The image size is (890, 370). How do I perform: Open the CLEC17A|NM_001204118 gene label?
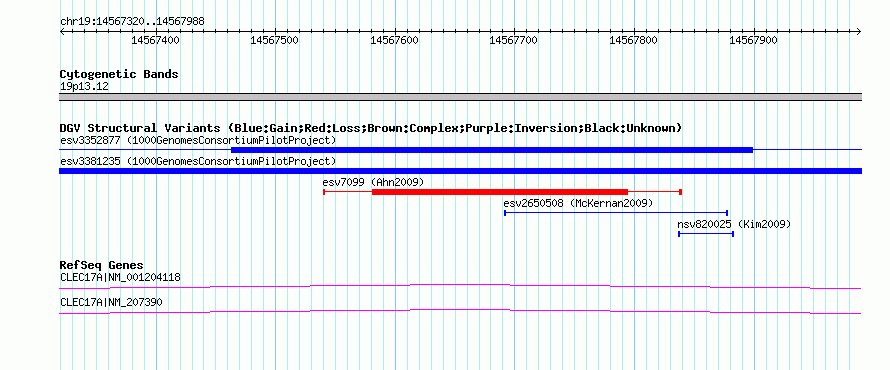coord(120,278)
